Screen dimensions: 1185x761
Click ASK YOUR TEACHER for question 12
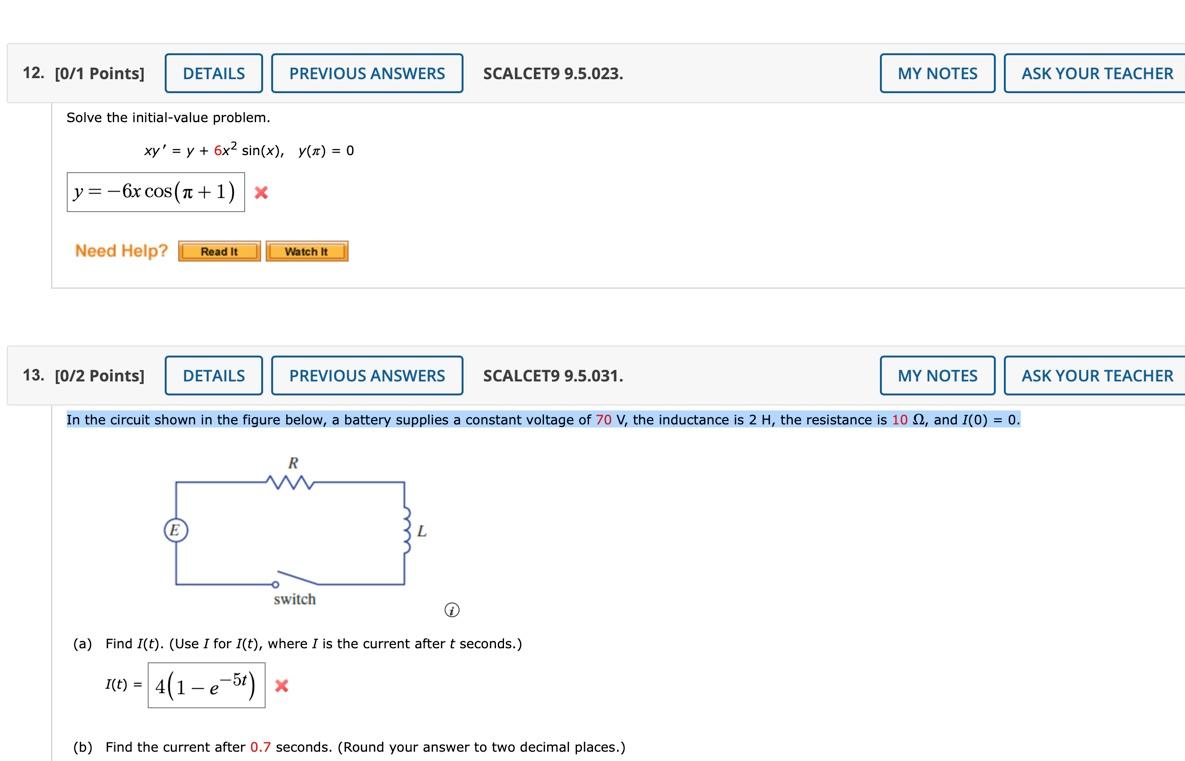1097,73
